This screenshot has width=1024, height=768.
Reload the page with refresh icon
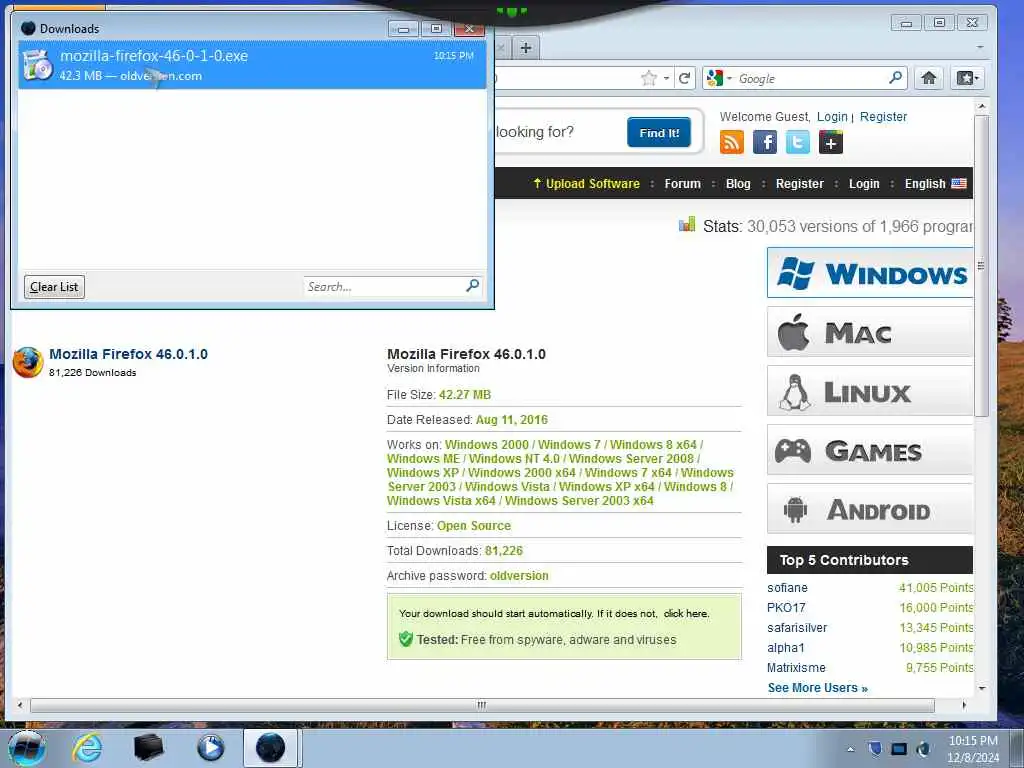pos(684,78)
